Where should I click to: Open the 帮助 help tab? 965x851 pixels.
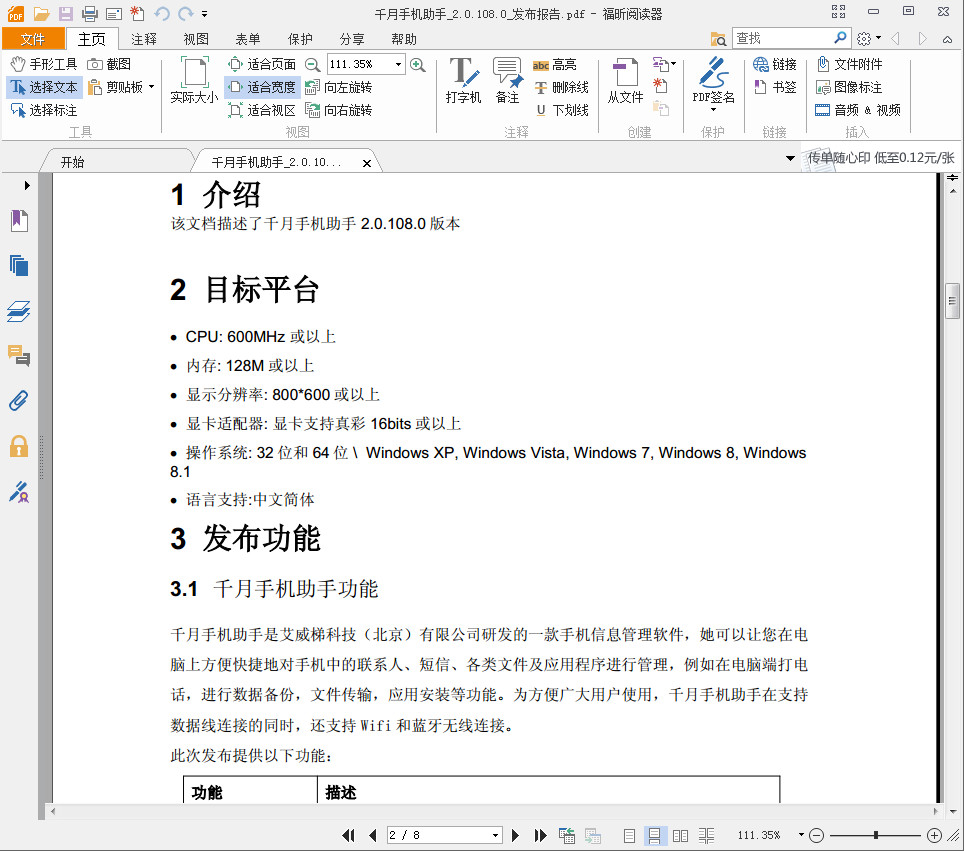coord(404,39)
